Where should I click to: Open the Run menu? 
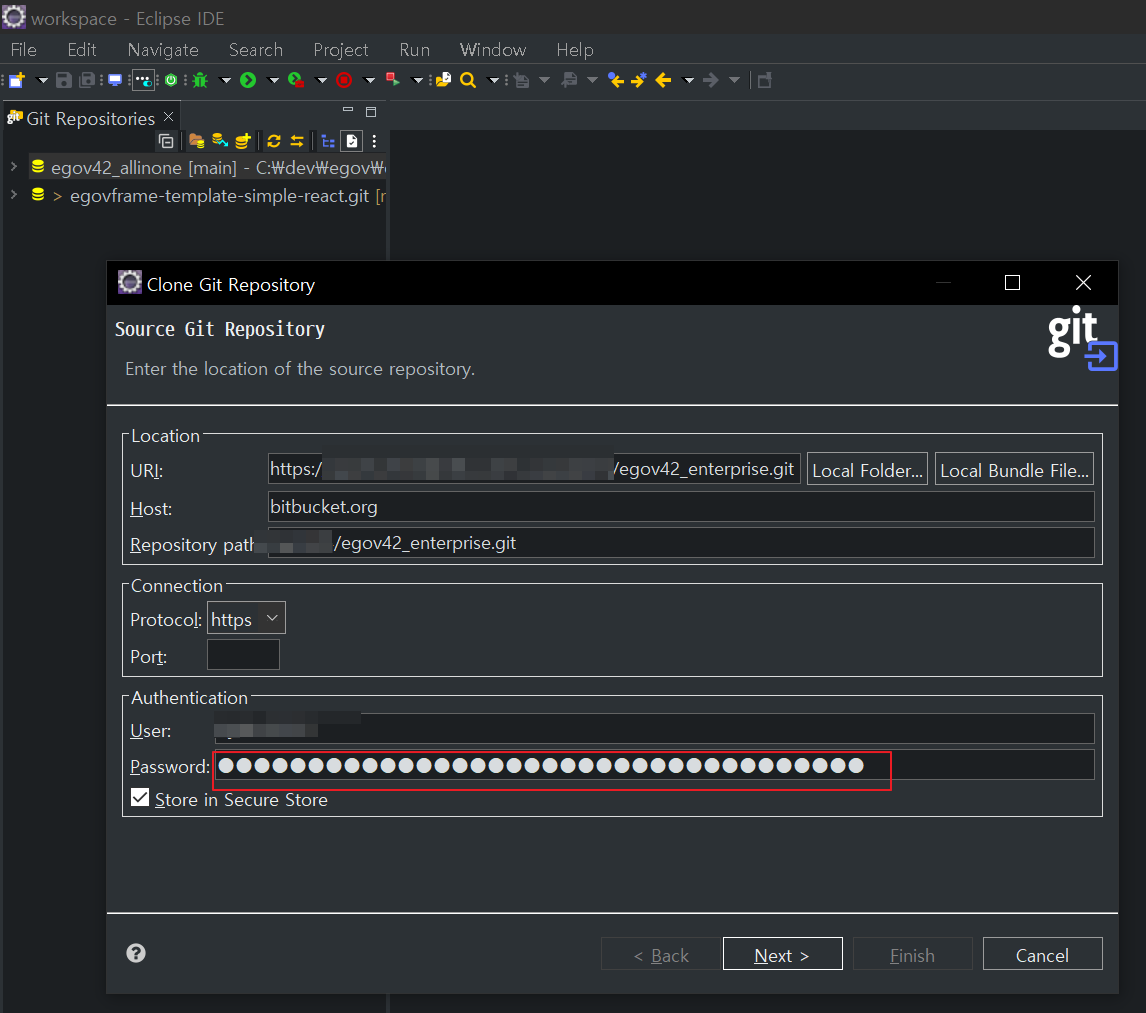tap(414, 50)
